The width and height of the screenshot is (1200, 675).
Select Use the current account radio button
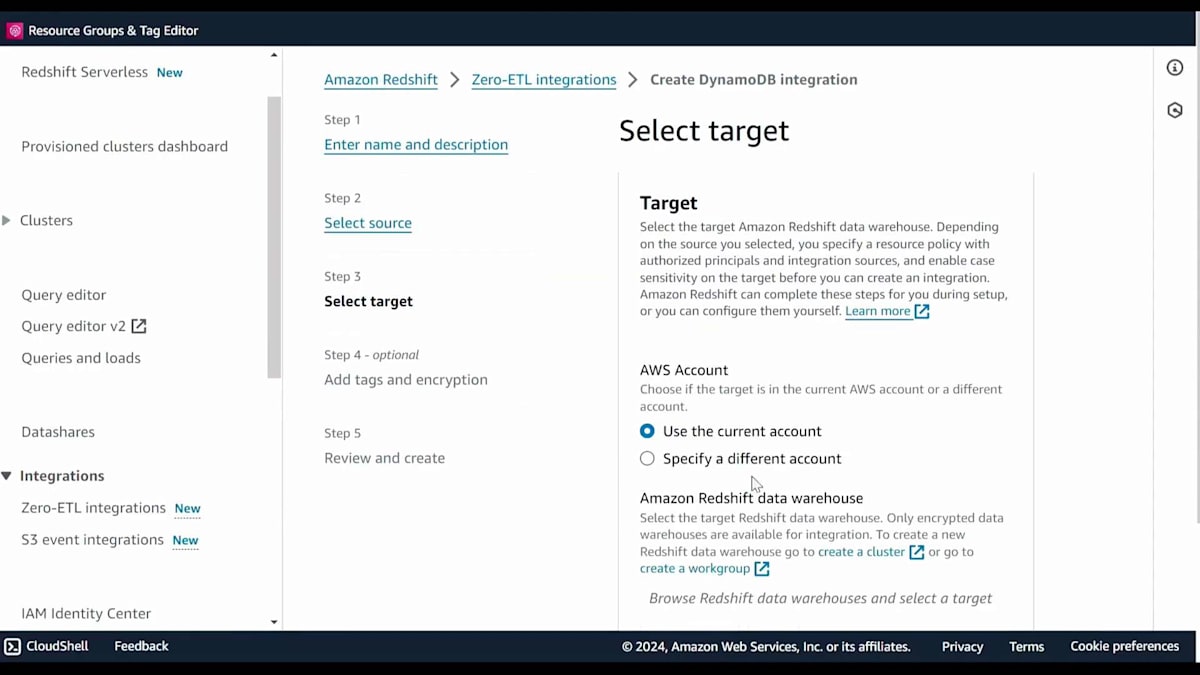coord(647,431)
